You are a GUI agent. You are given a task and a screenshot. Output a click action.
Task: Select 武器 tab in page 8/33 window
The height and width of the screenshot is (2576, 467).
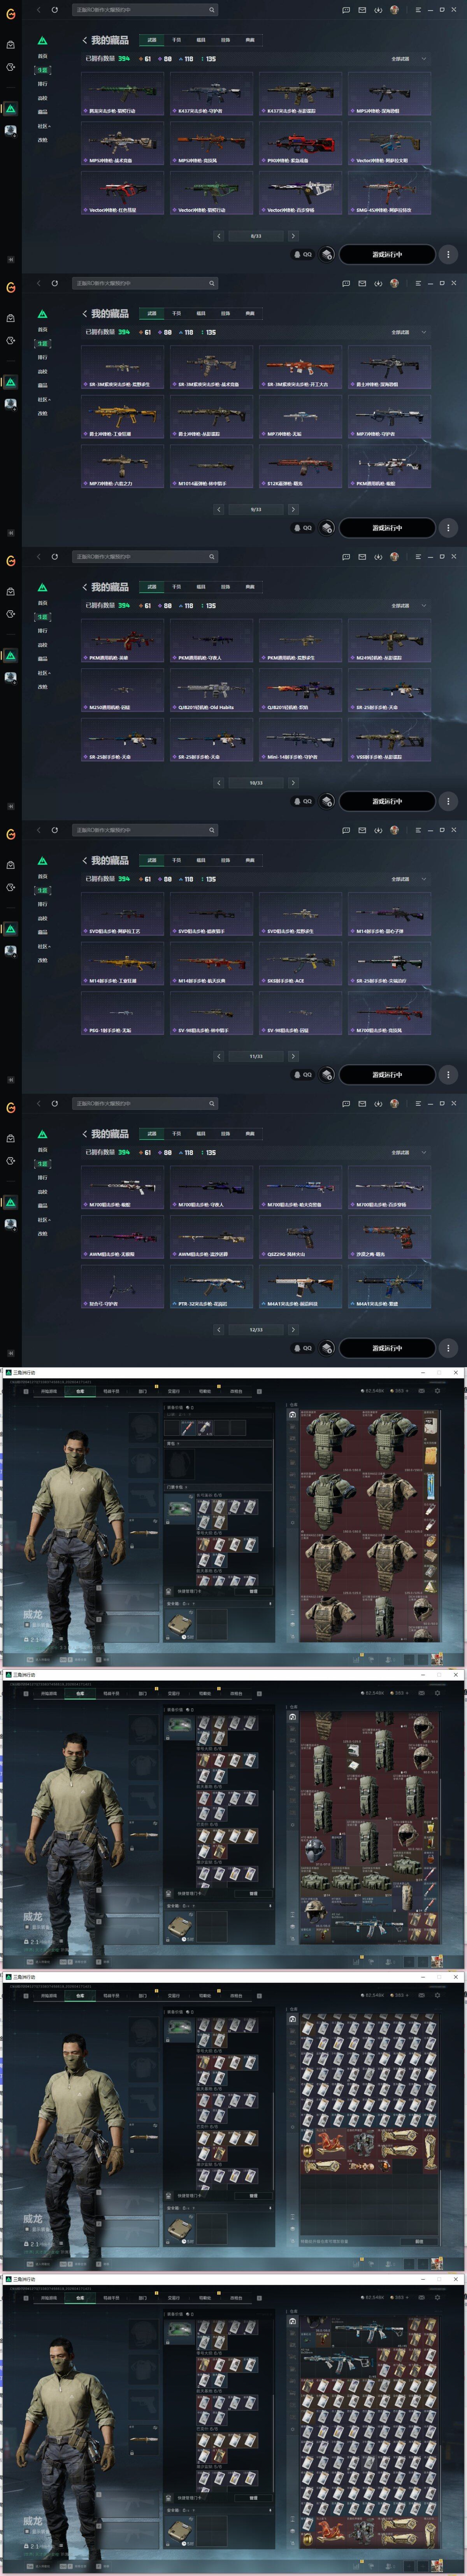point(152,40)
